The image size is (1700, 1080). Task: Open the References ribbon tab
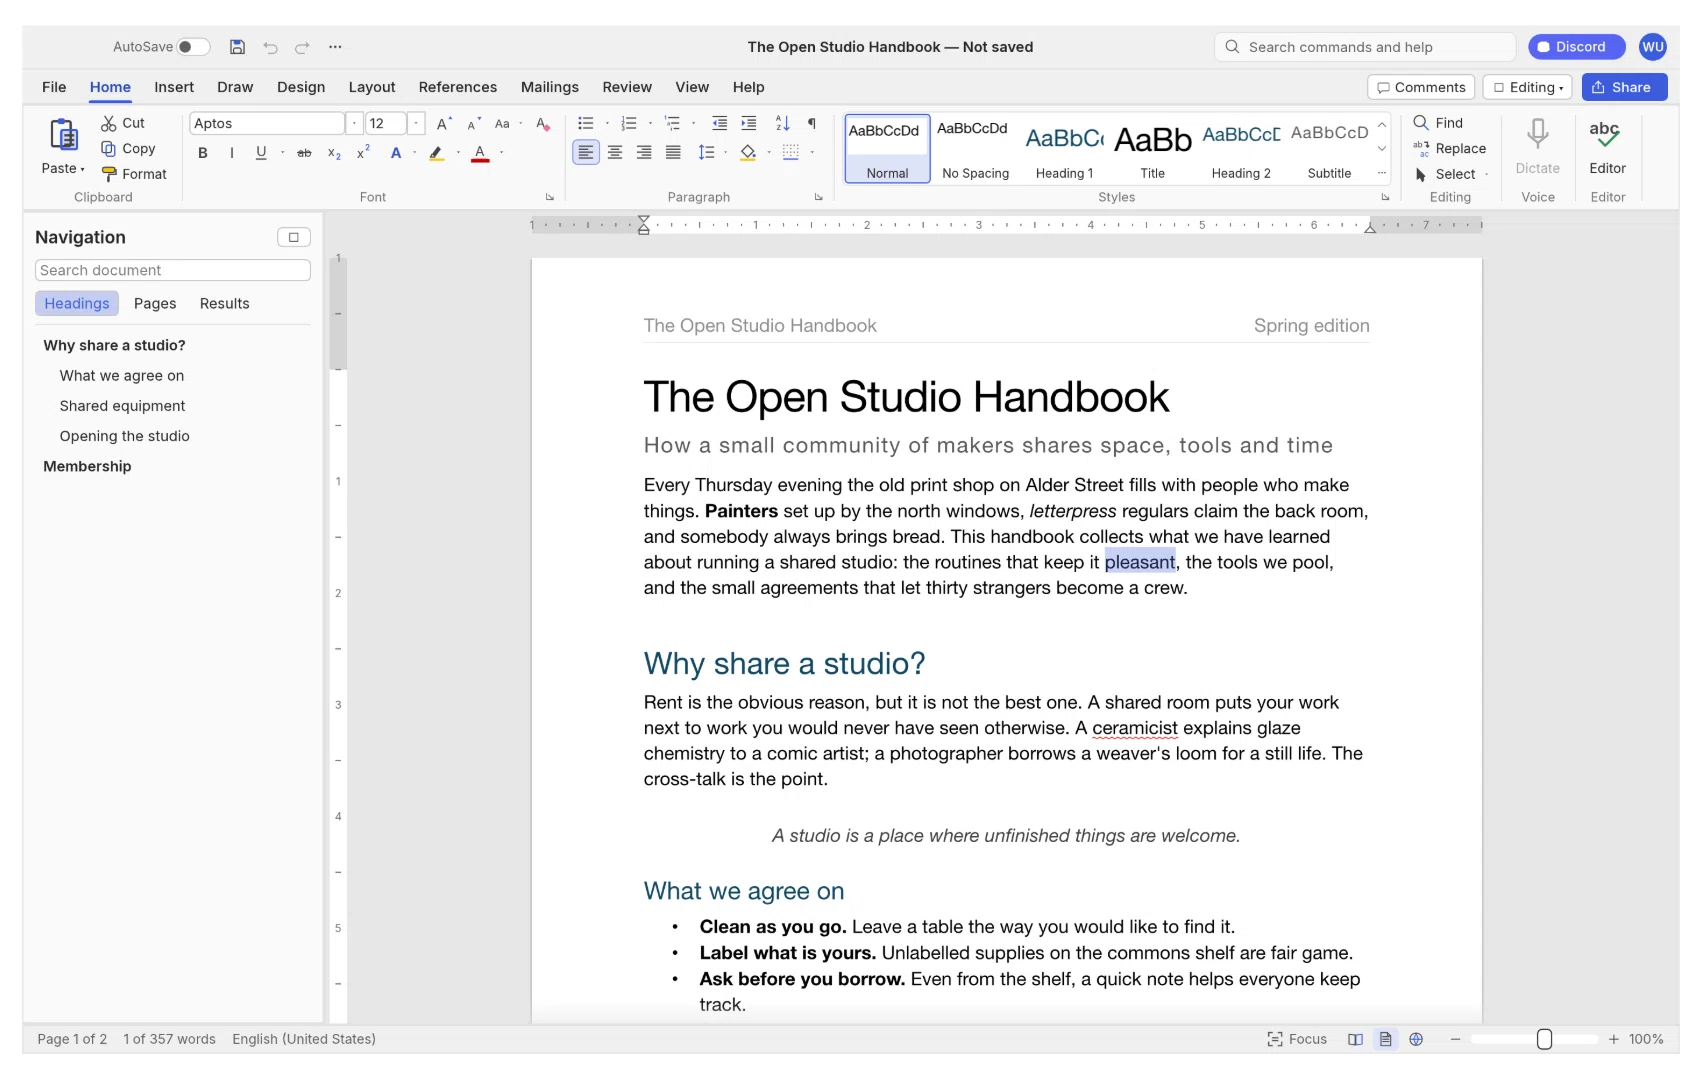[458, 88]
